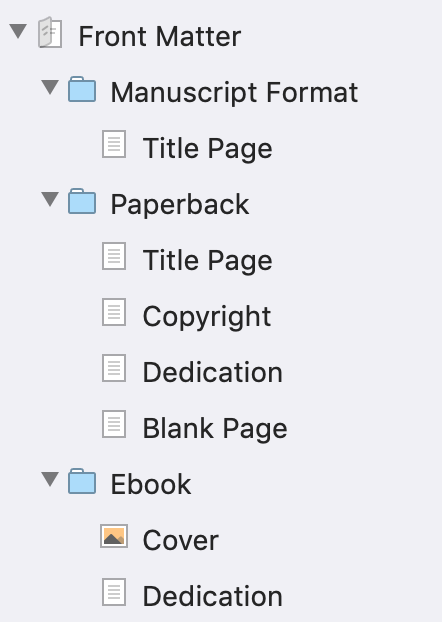Select Title Page under Manuscript Format
Image resolution: width=442 pixels, height=622 pixels.
tap(208, 149)
